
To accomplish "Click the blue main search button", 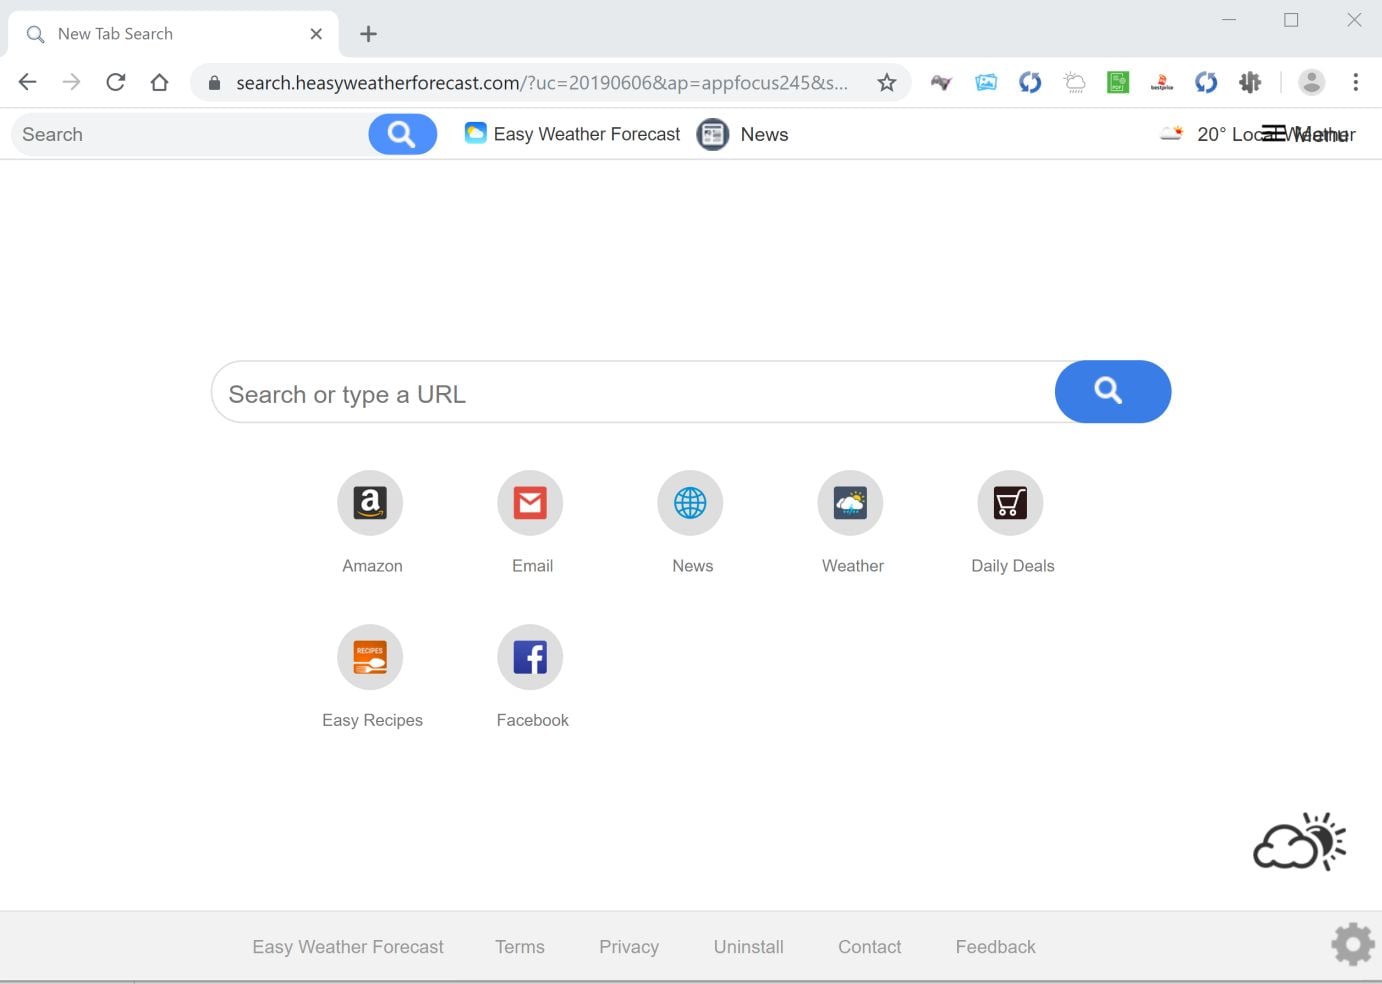I will (1113, 391).
